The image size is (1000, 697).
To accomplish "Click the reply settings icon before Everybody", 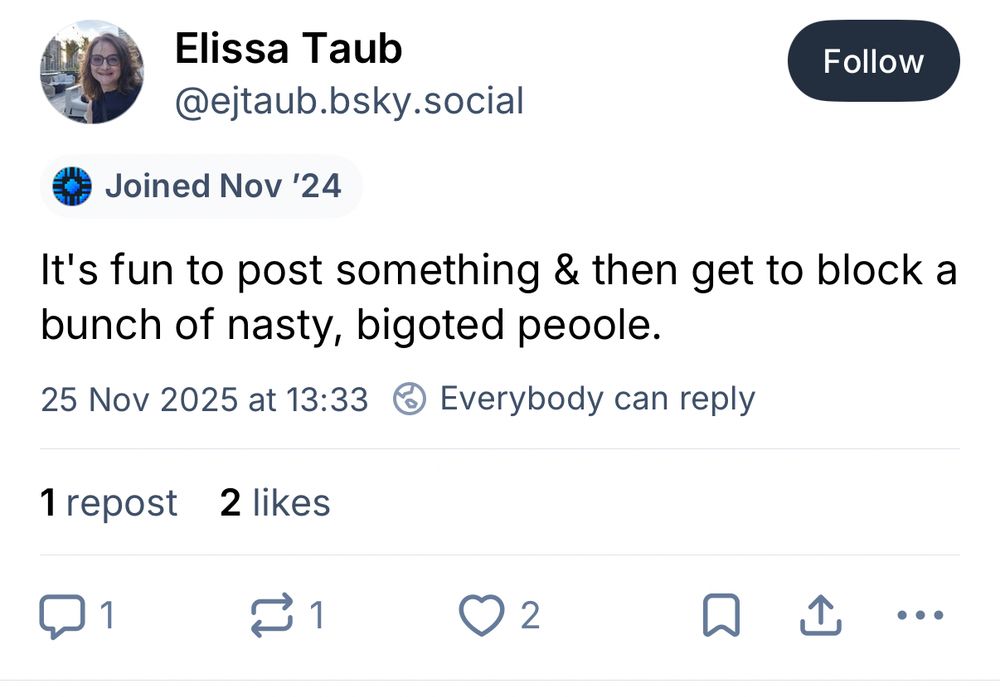I will tap(410, 400).
